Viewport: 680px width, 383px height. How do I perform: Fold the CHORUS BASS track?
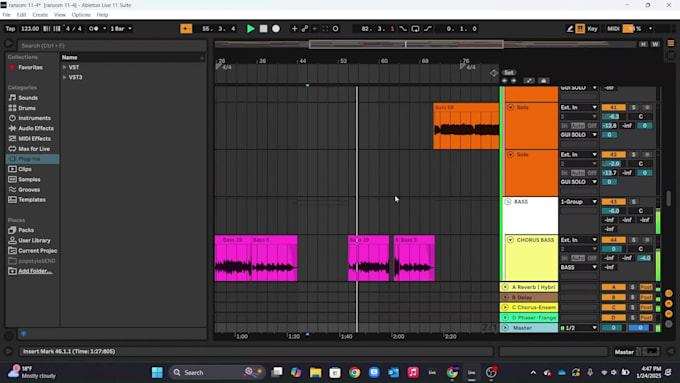[x=510, y=240]
